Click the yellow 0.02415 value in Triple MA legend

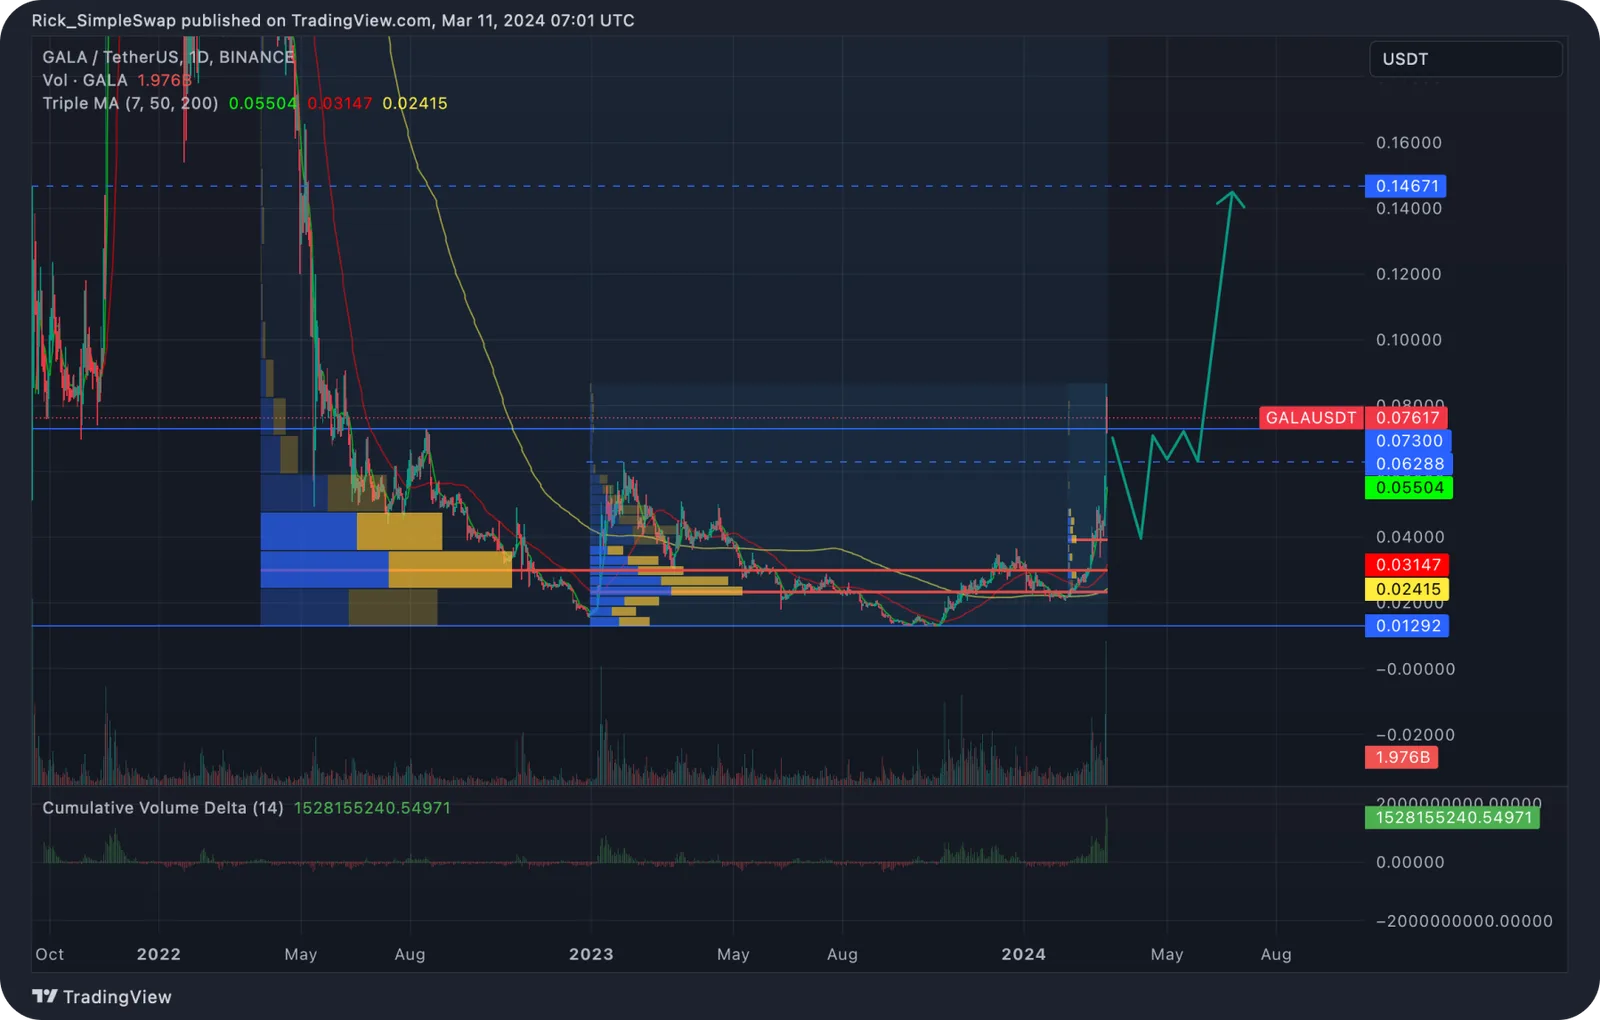(x=415, y=103)
